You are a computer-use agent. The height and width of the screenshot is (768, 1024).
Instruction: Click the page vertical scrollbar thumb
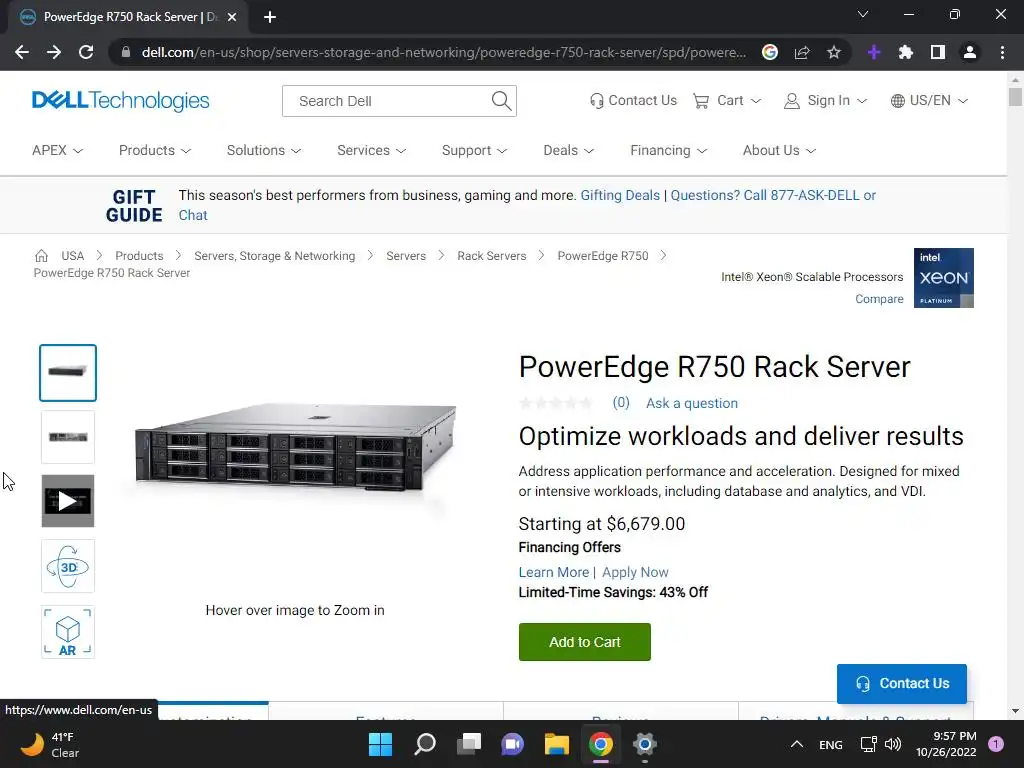(x=1015, y=97)
